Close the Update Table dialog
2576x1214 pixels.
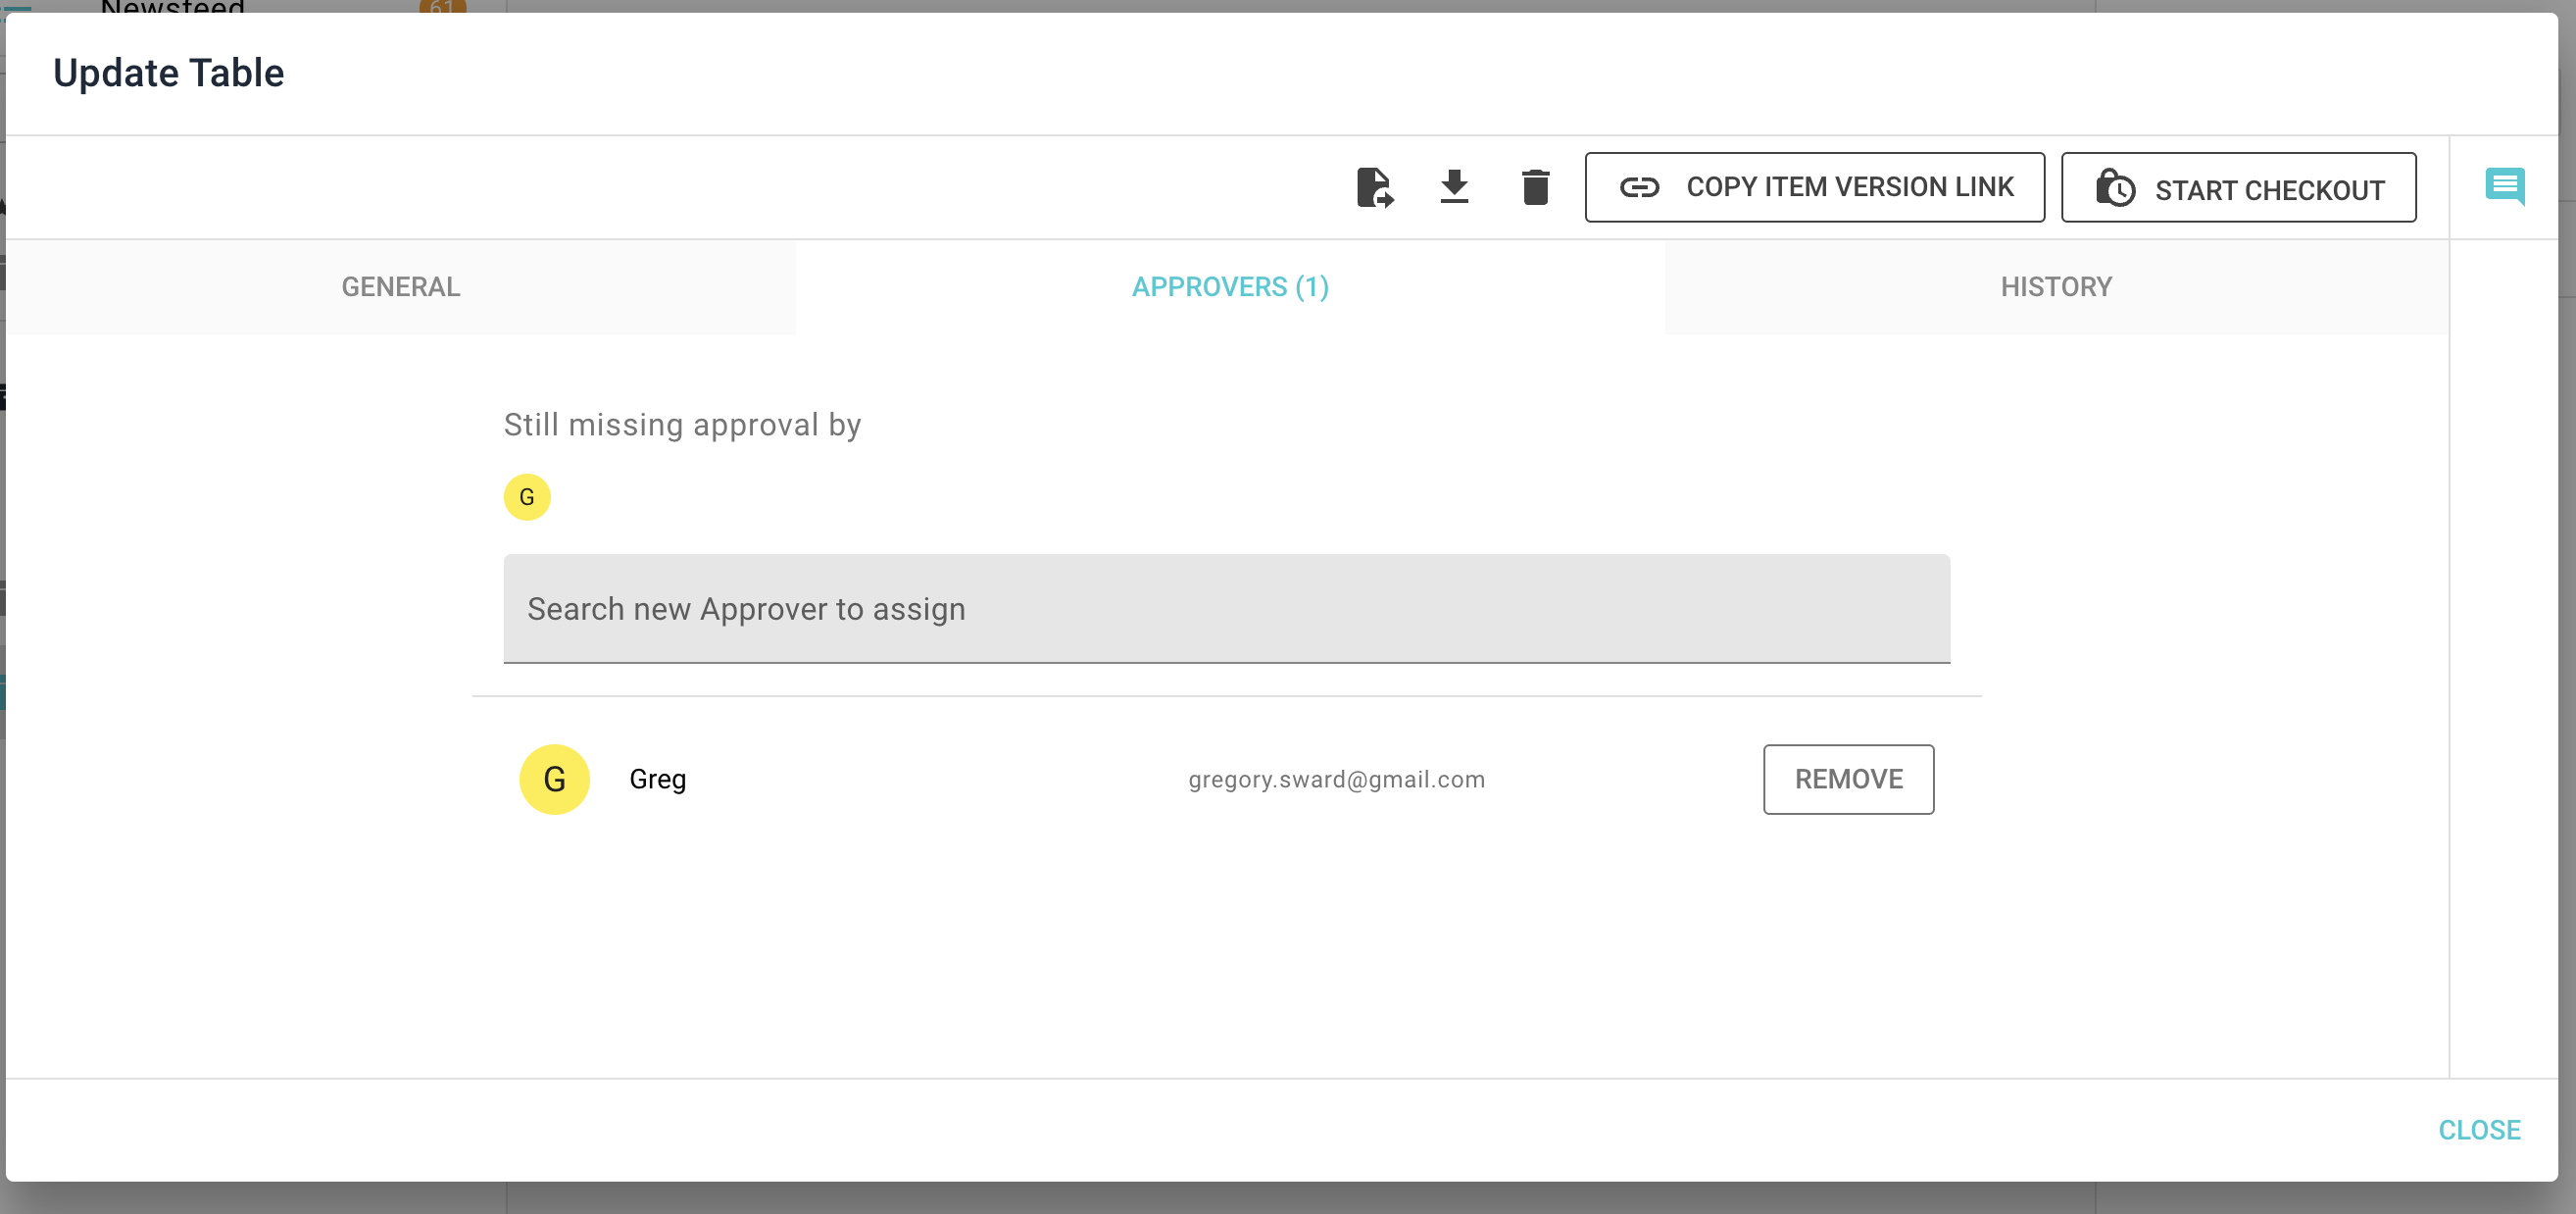click(2479, 1130)
